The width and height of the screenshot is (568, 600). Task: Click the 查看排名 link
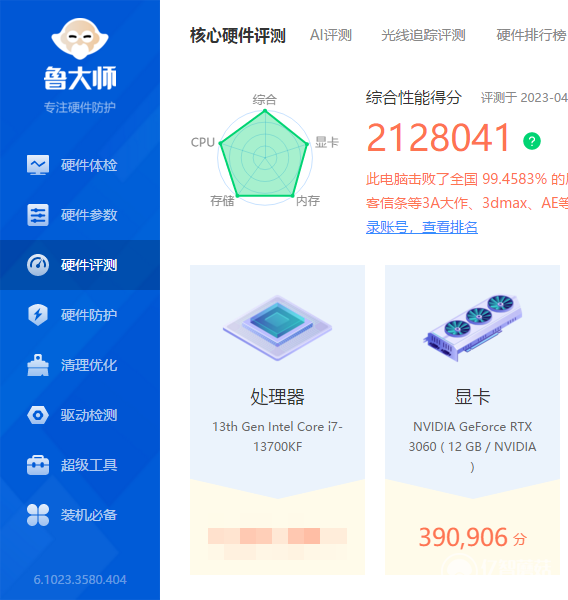coord(449,227)
